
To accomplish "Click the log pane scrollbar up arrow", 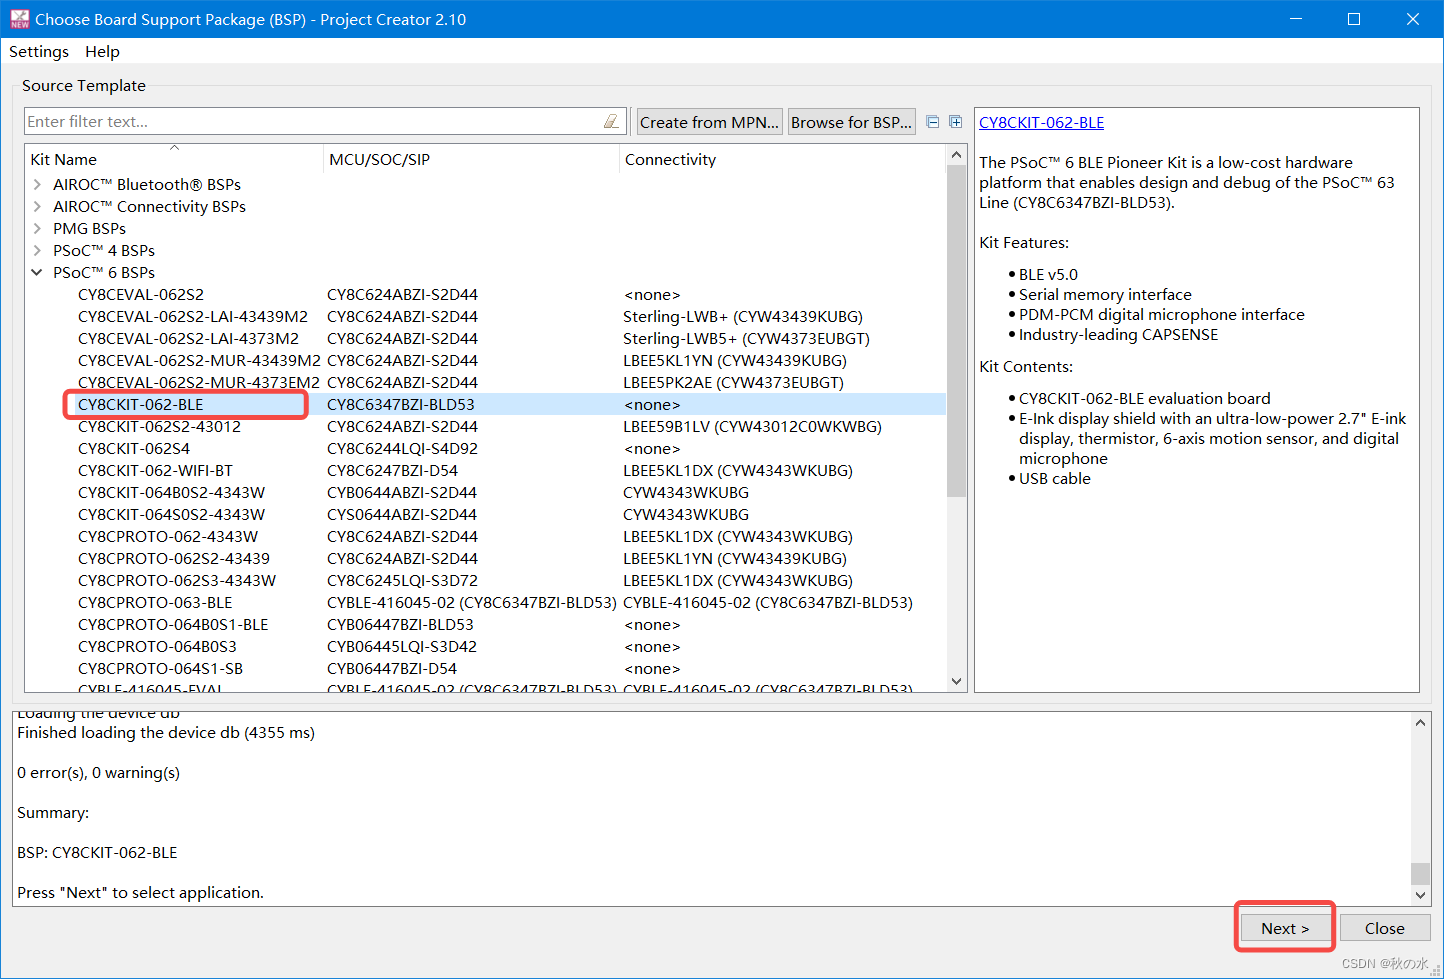I will tap(1420, 722).
